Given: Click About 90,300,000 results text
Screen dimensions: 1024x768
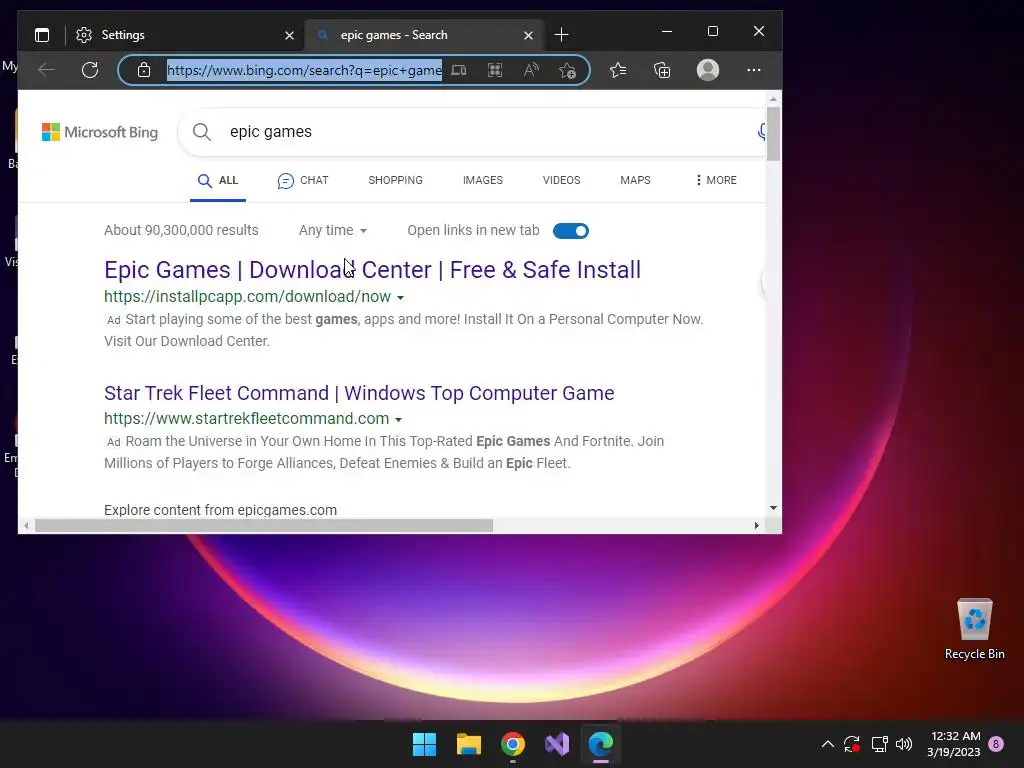Looking at the screenshot, I should [x=181, y=231].
